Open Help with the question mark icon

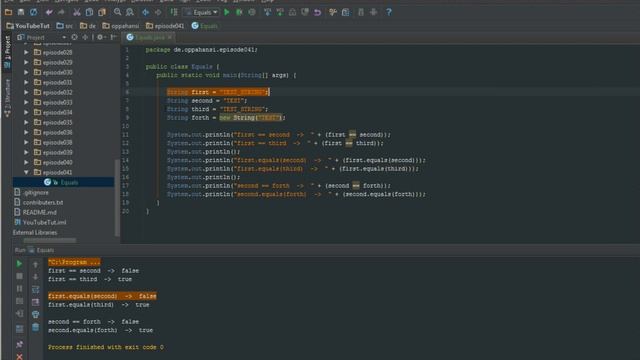pos(389,12)
